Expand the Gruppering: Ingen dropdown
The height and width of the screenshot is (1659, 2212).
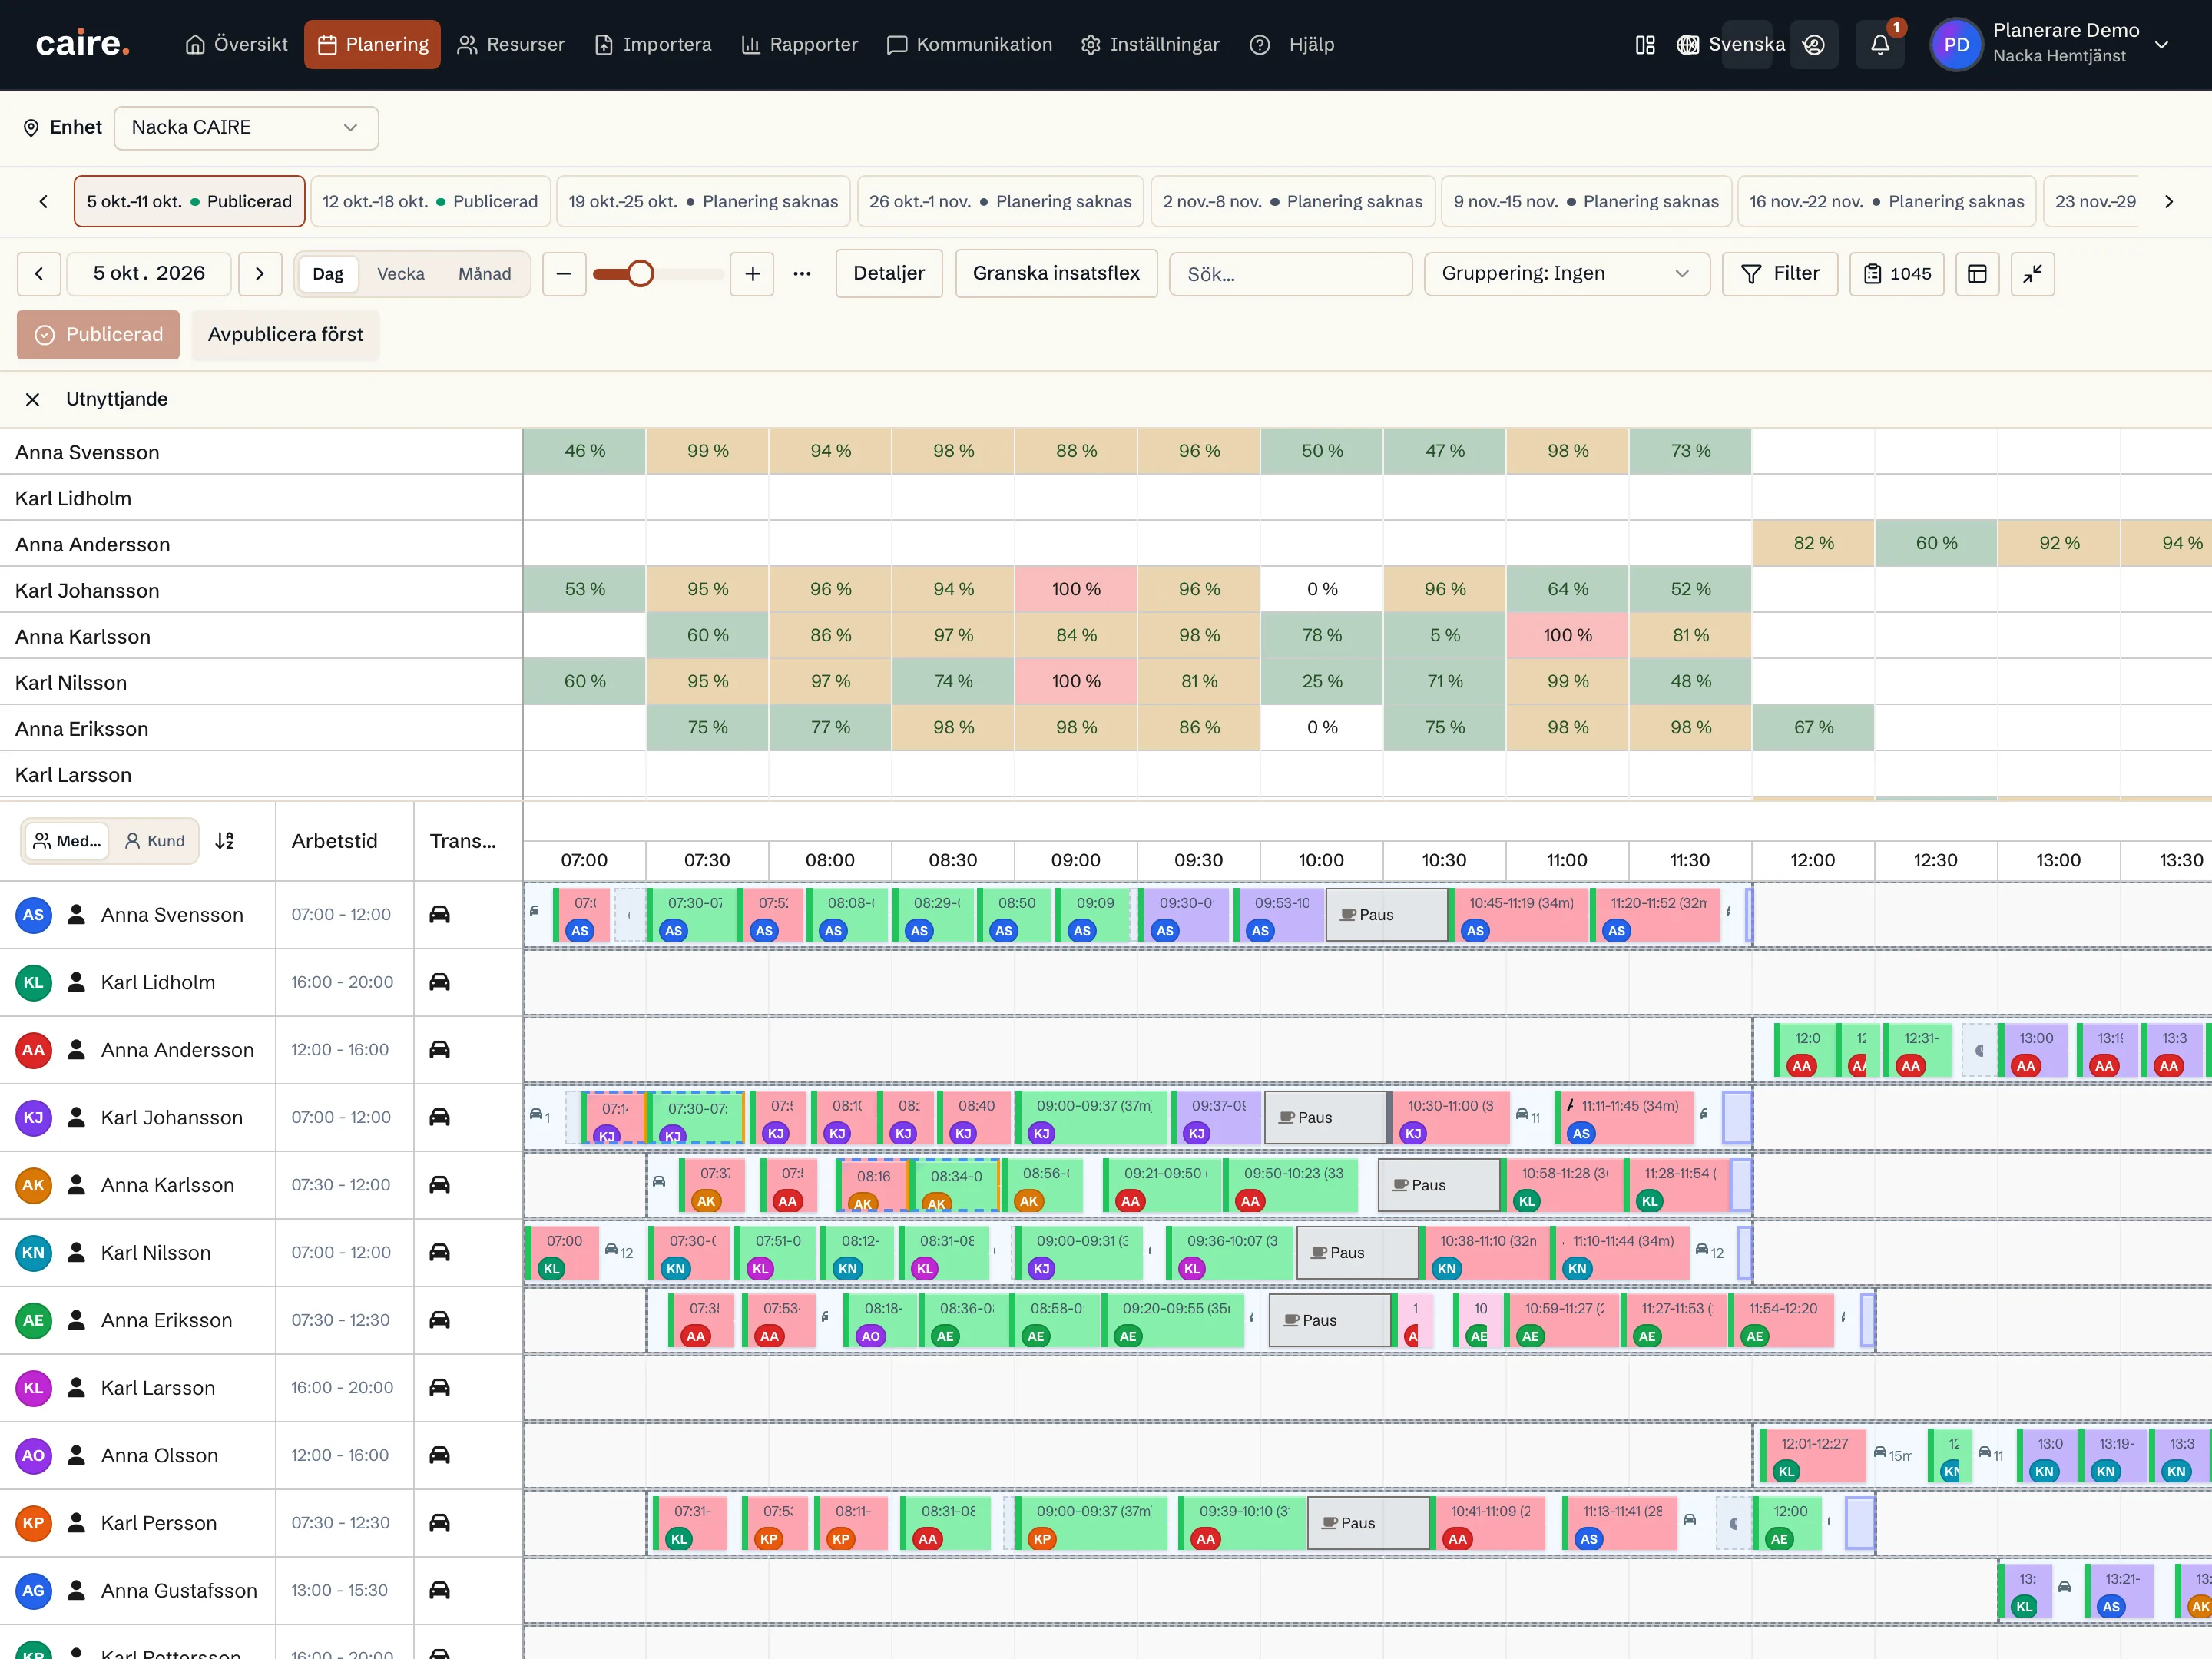click(1567, 274)
